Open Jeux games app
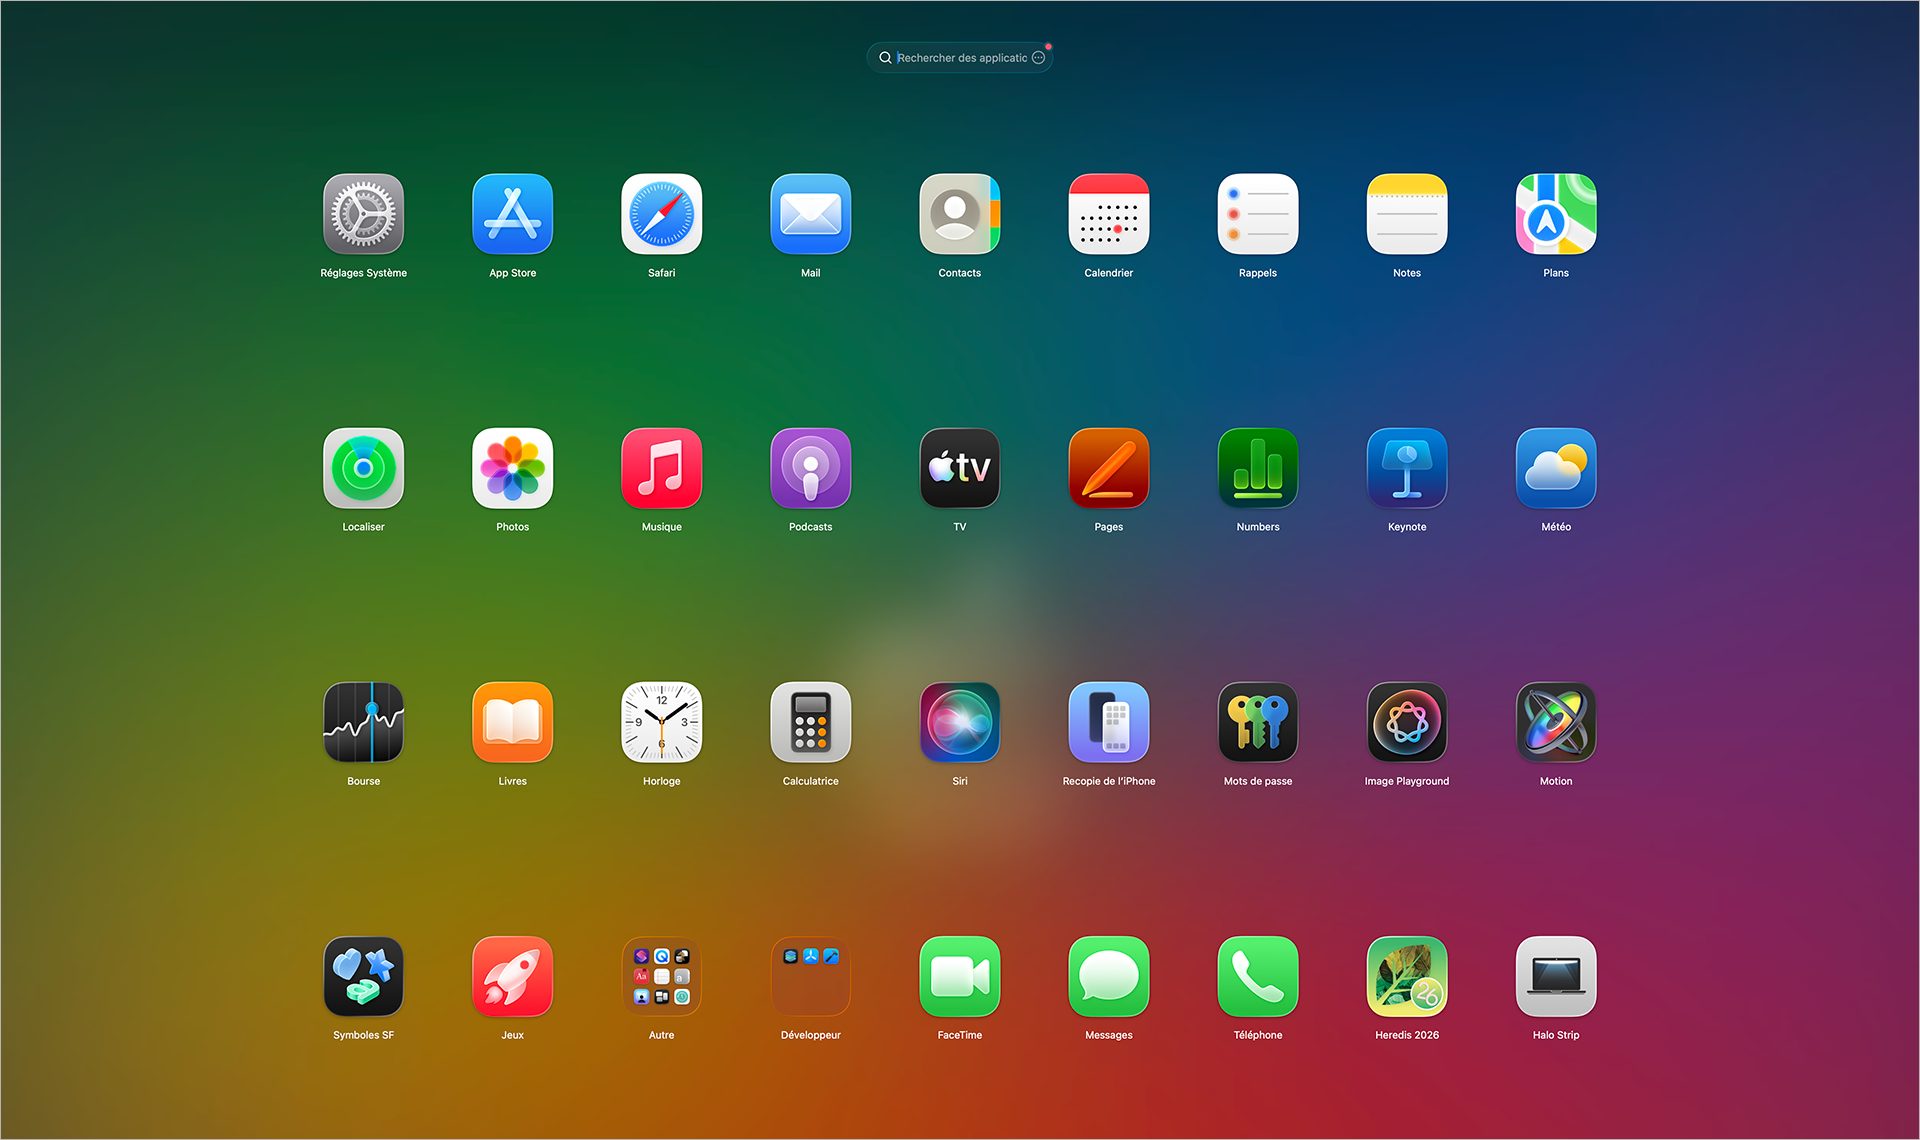 coord(512,976)
